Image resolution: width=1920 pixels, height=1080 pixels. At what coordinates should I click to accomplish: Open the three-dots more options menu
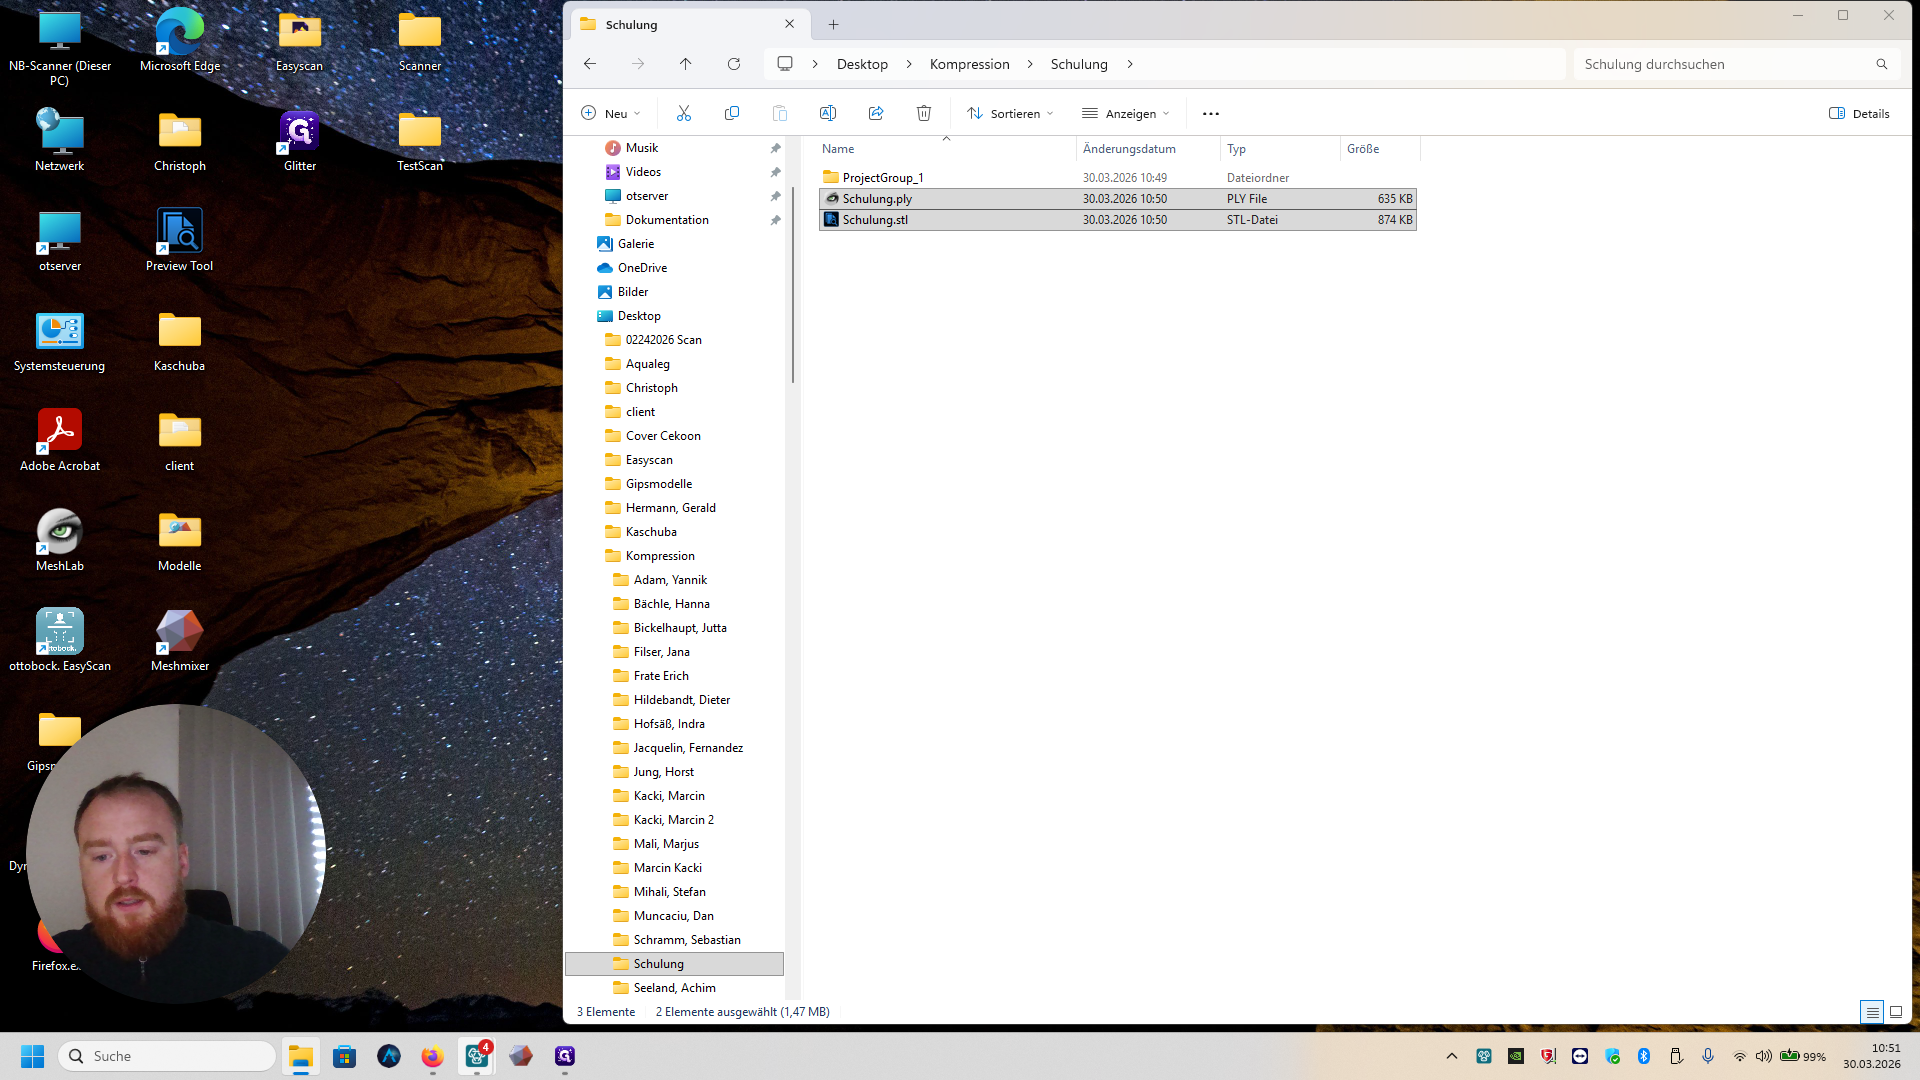(1211, 113)
